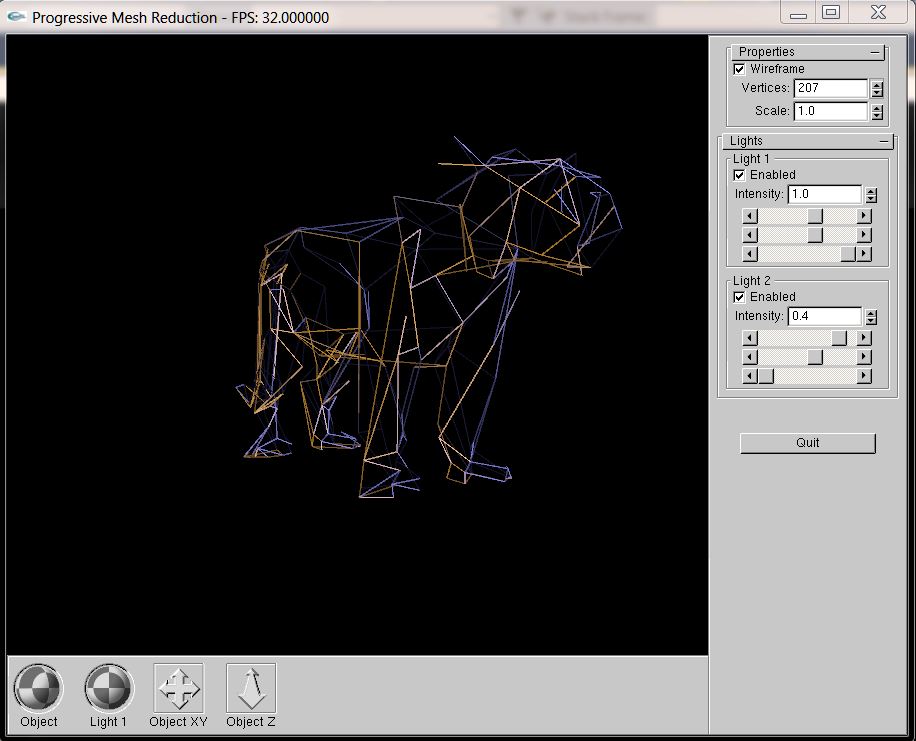Select the Object Z translation arrow
Screen dimensions: 916x741
pos(251,688)
